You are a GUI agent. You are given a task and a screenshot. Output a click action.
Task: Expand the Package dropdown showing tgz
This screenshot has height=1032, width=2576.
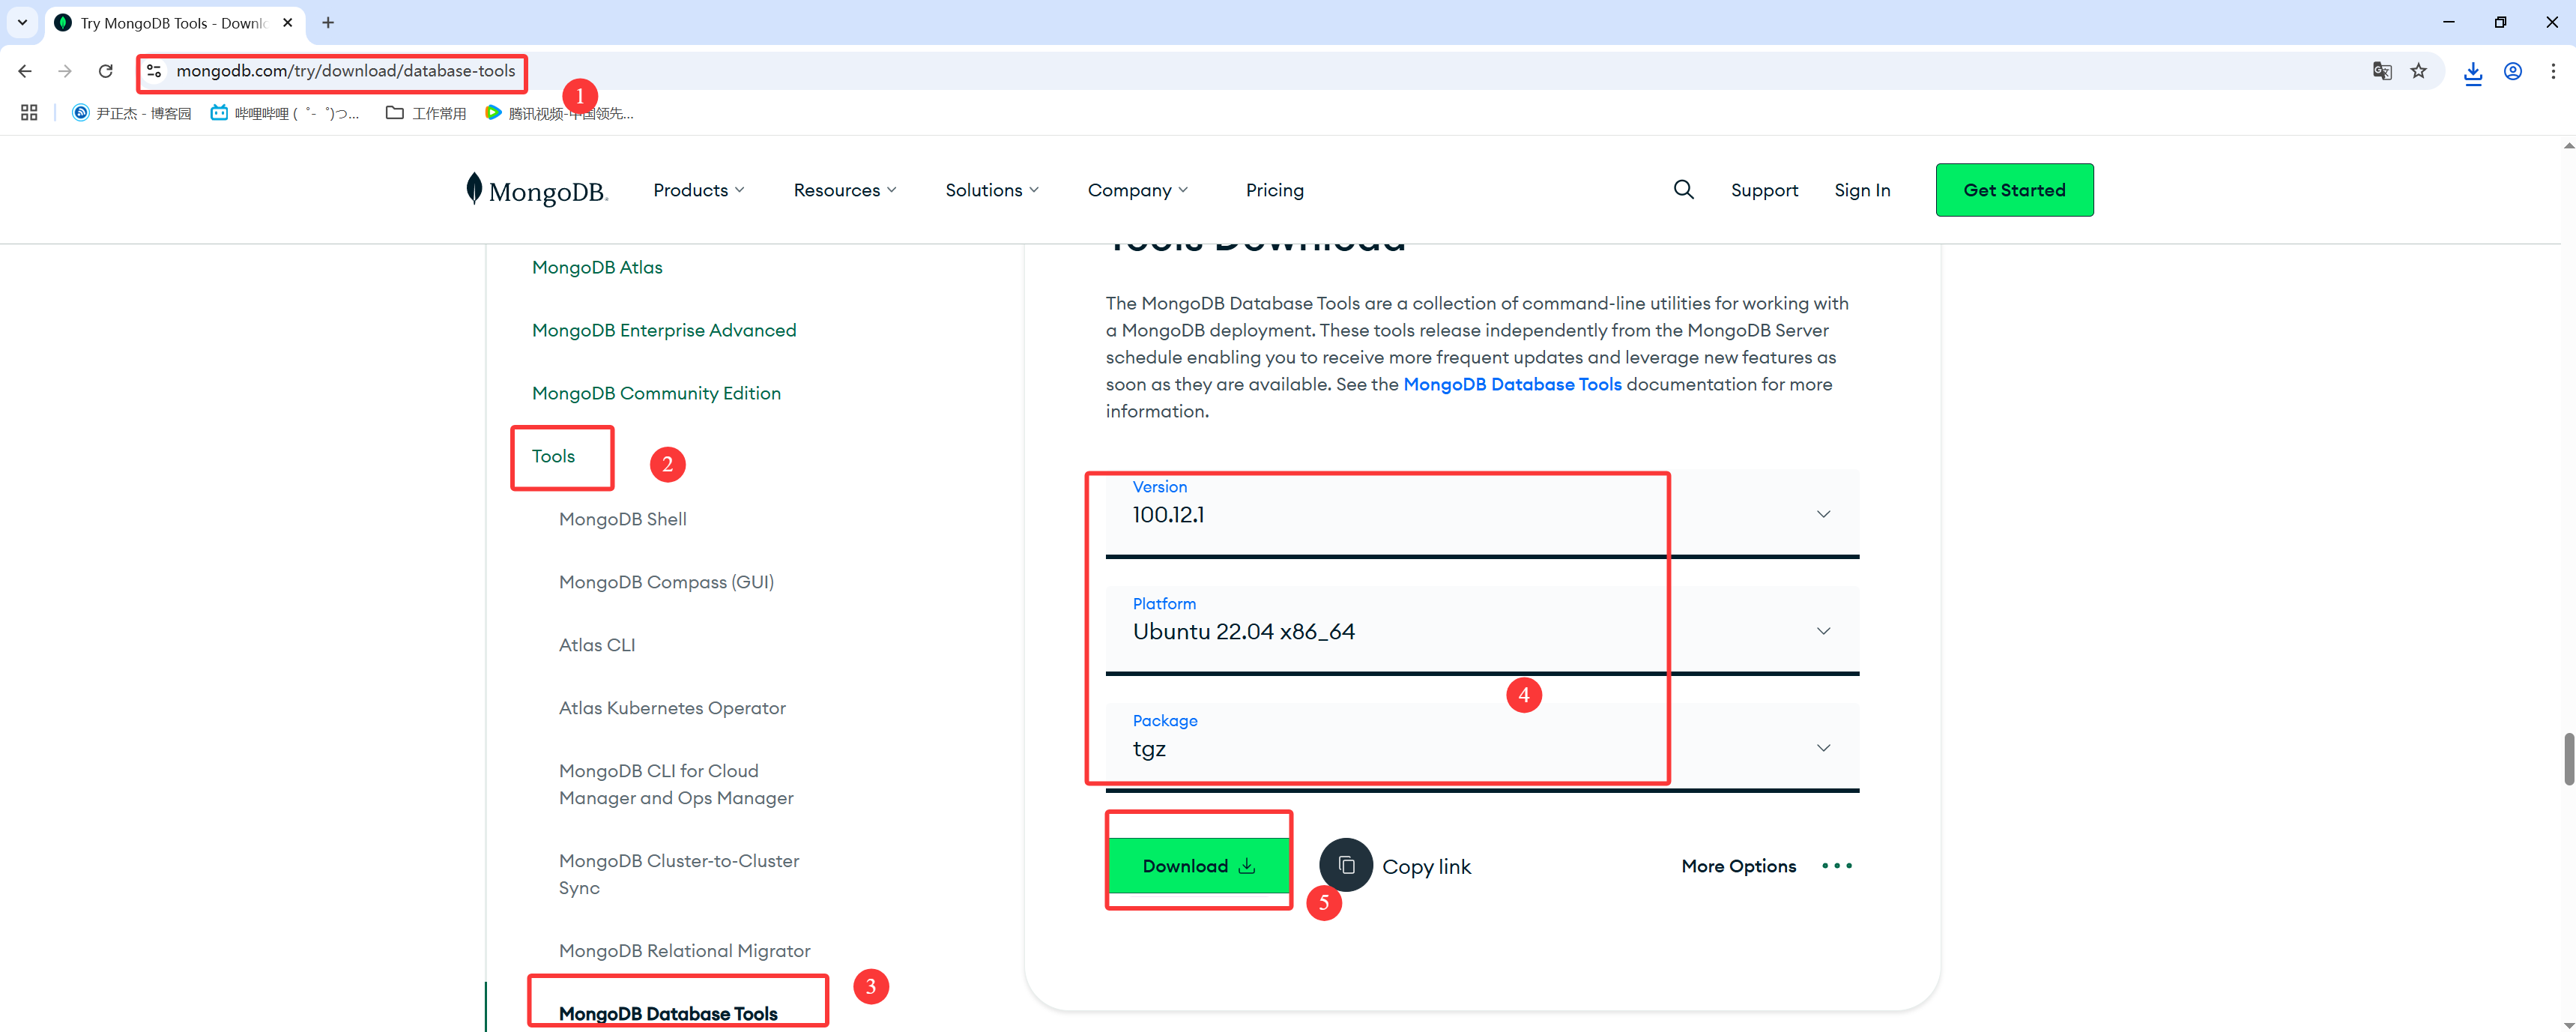1822,747
